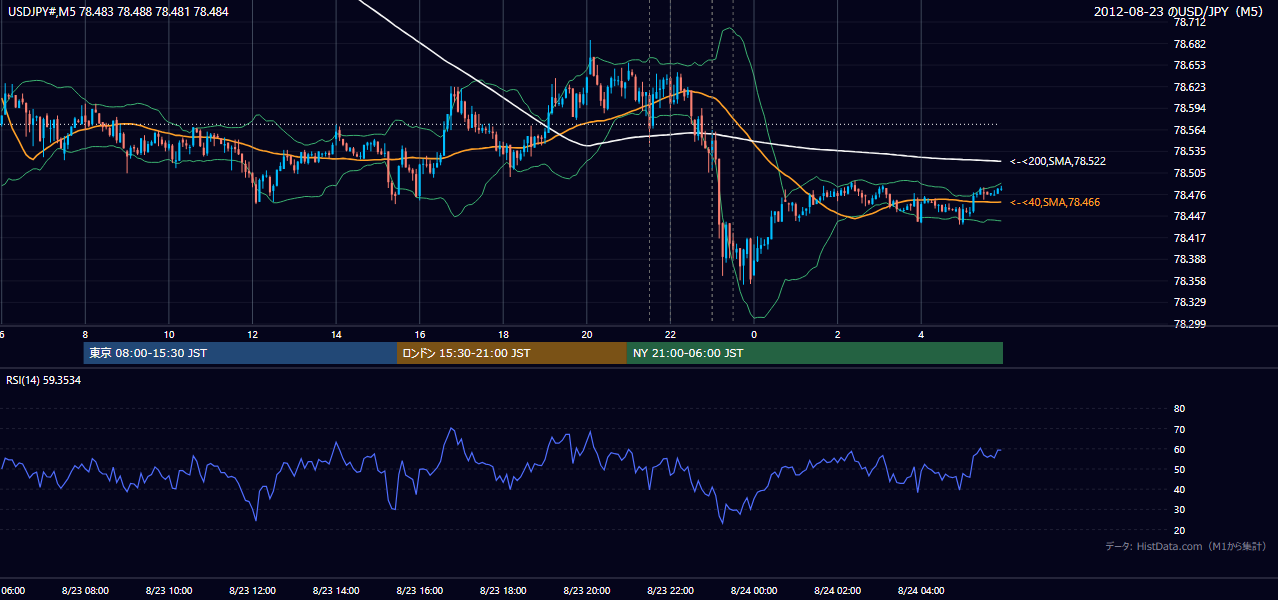
Task: Click the 8/23 12:00 date label
Action: click(x=252, y=590)
